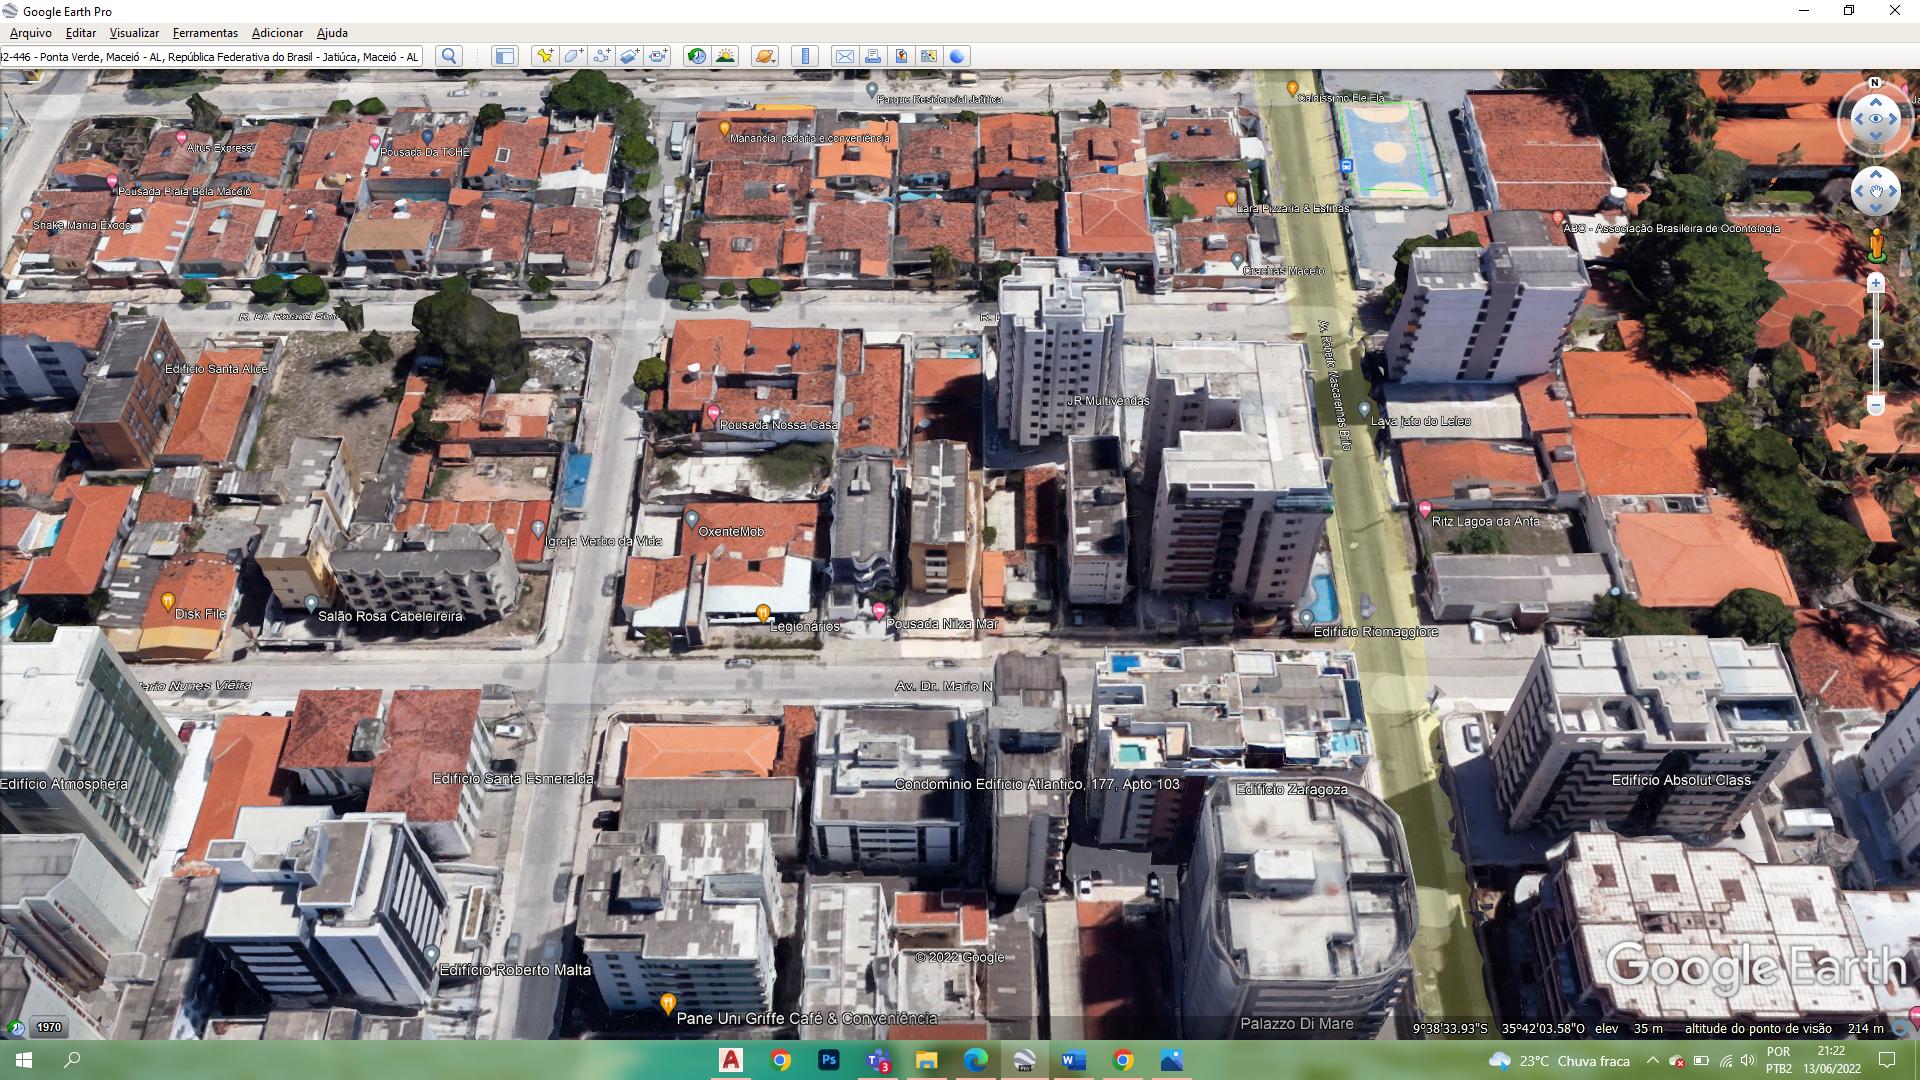Add a new polygon

pyautogui.click(x=573, y=56)
